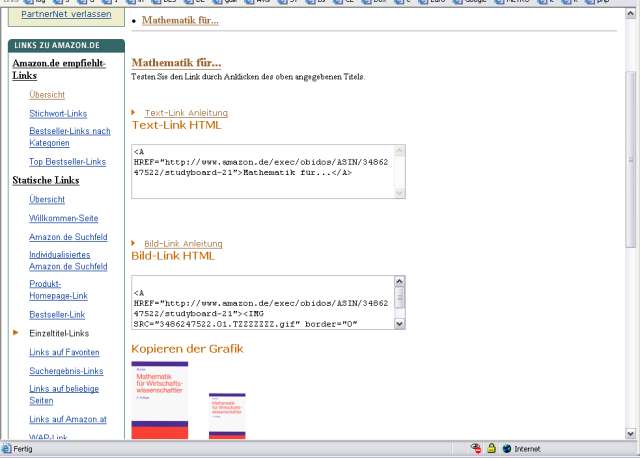640x458 pixels.
Task: Click the arrow bullet before Text-Link Anleitung
Action: point(135,113)
